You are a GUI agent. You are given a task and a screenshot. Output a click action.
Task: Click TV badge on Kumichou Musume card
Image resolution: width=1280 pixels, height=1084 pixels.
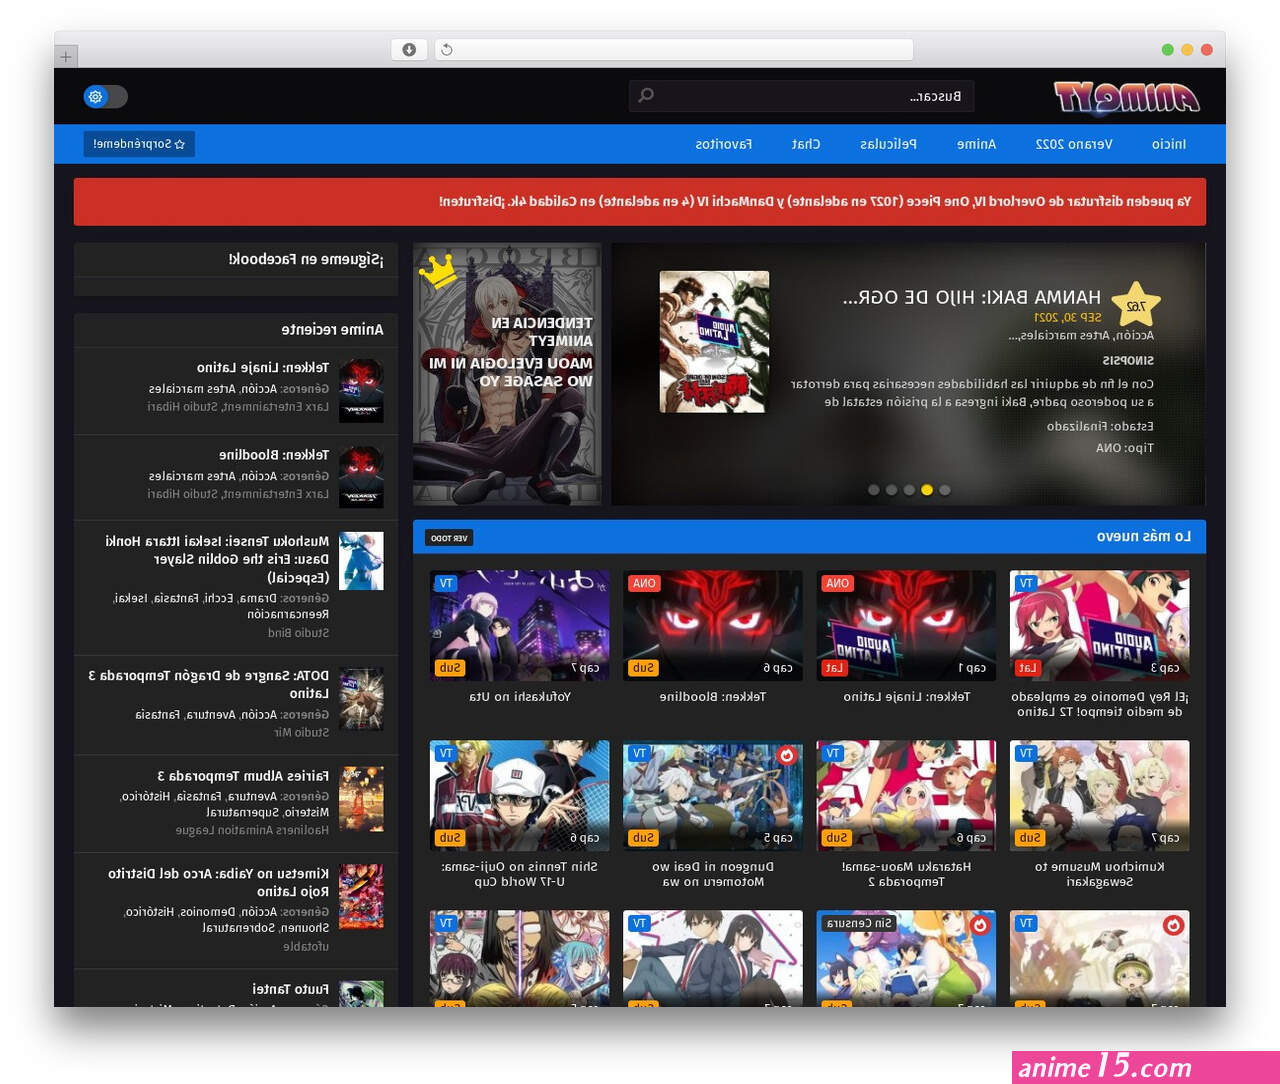tap(1026, 753)
